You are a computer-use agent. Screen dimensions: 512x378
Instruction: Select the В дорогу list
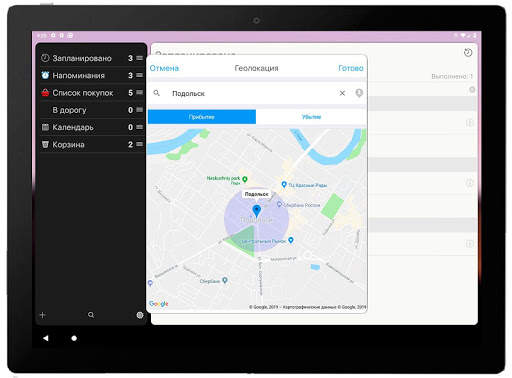click(92, 110)
